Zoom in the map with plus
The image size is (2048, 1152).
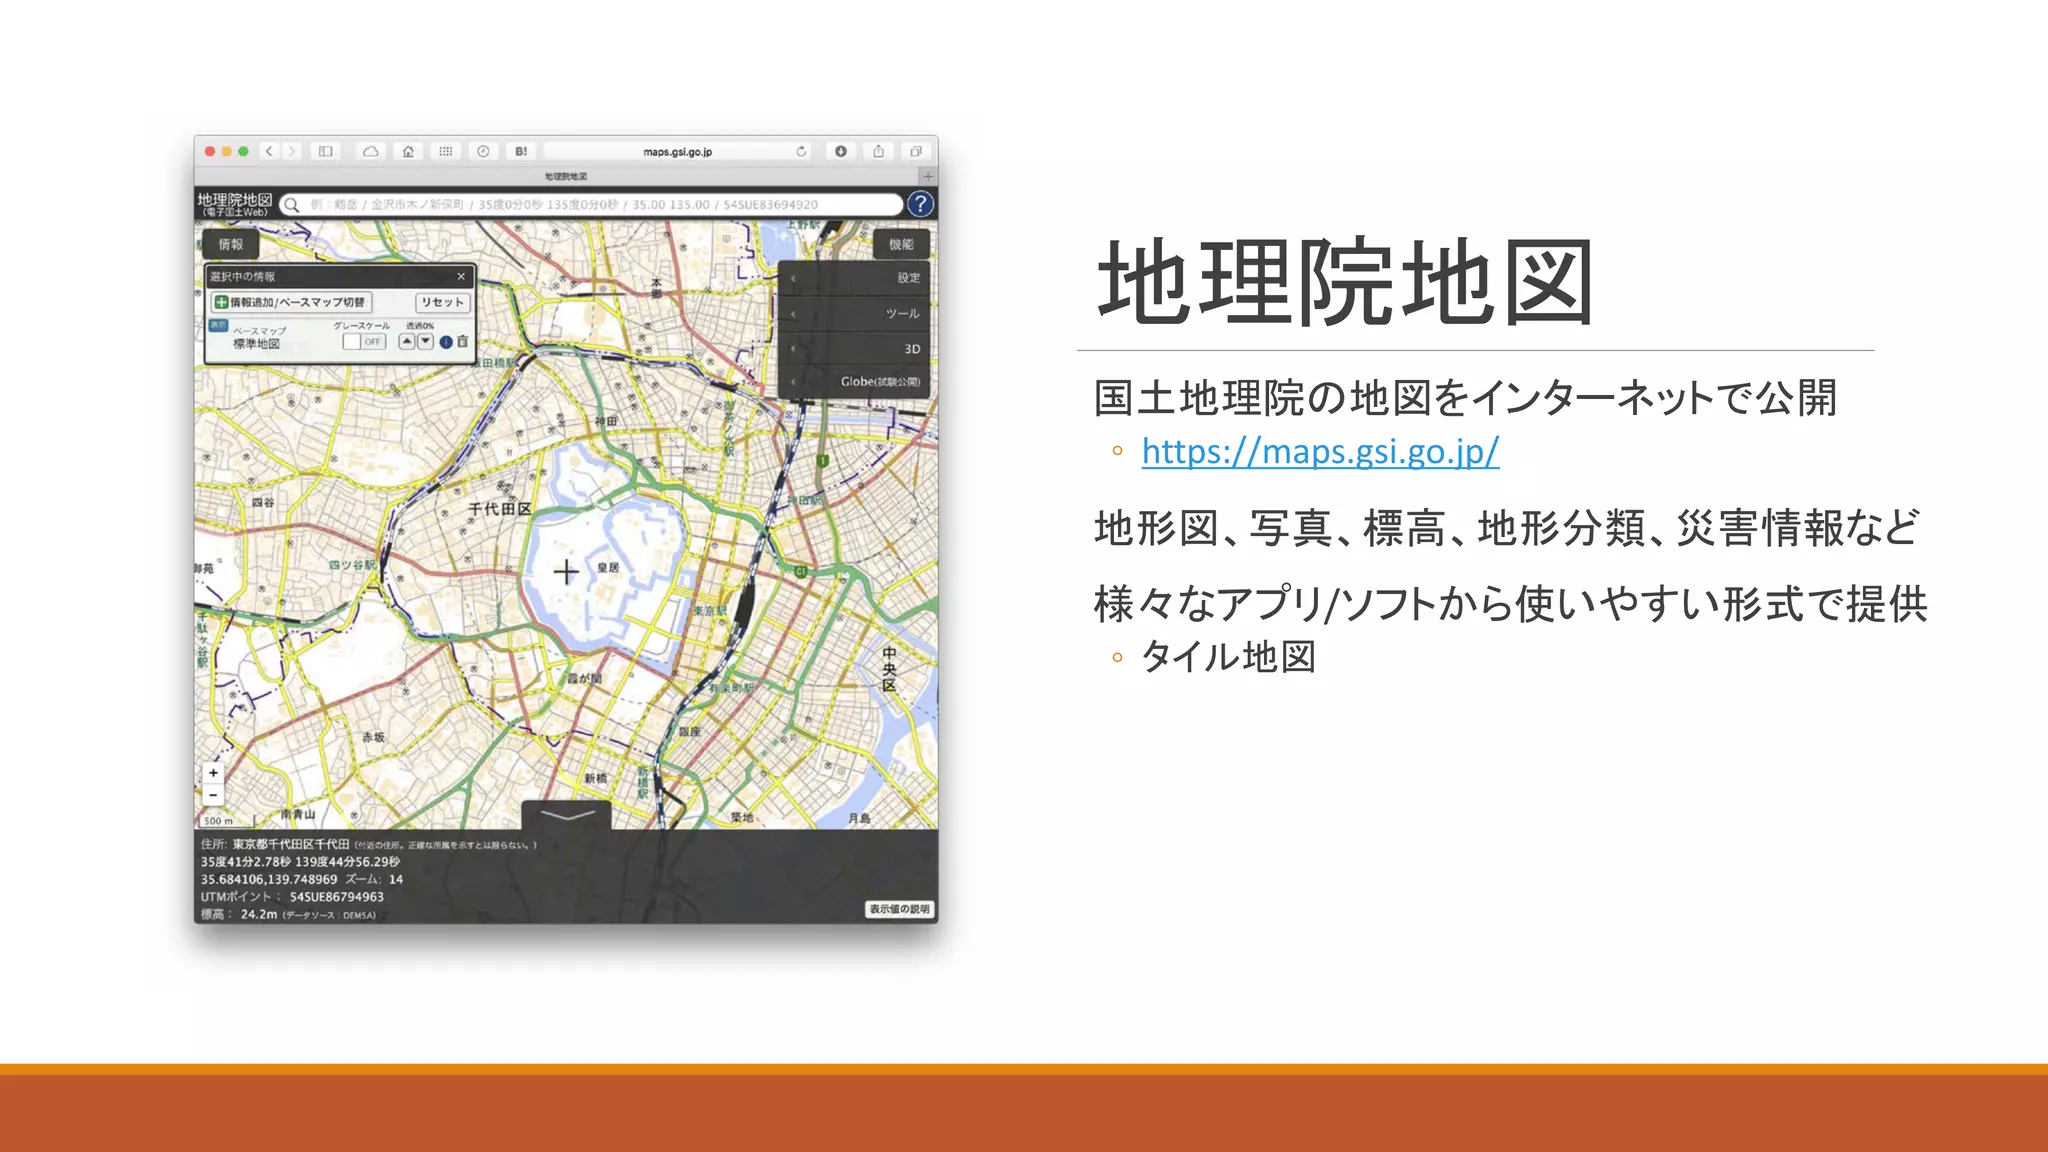coord(213,773)
